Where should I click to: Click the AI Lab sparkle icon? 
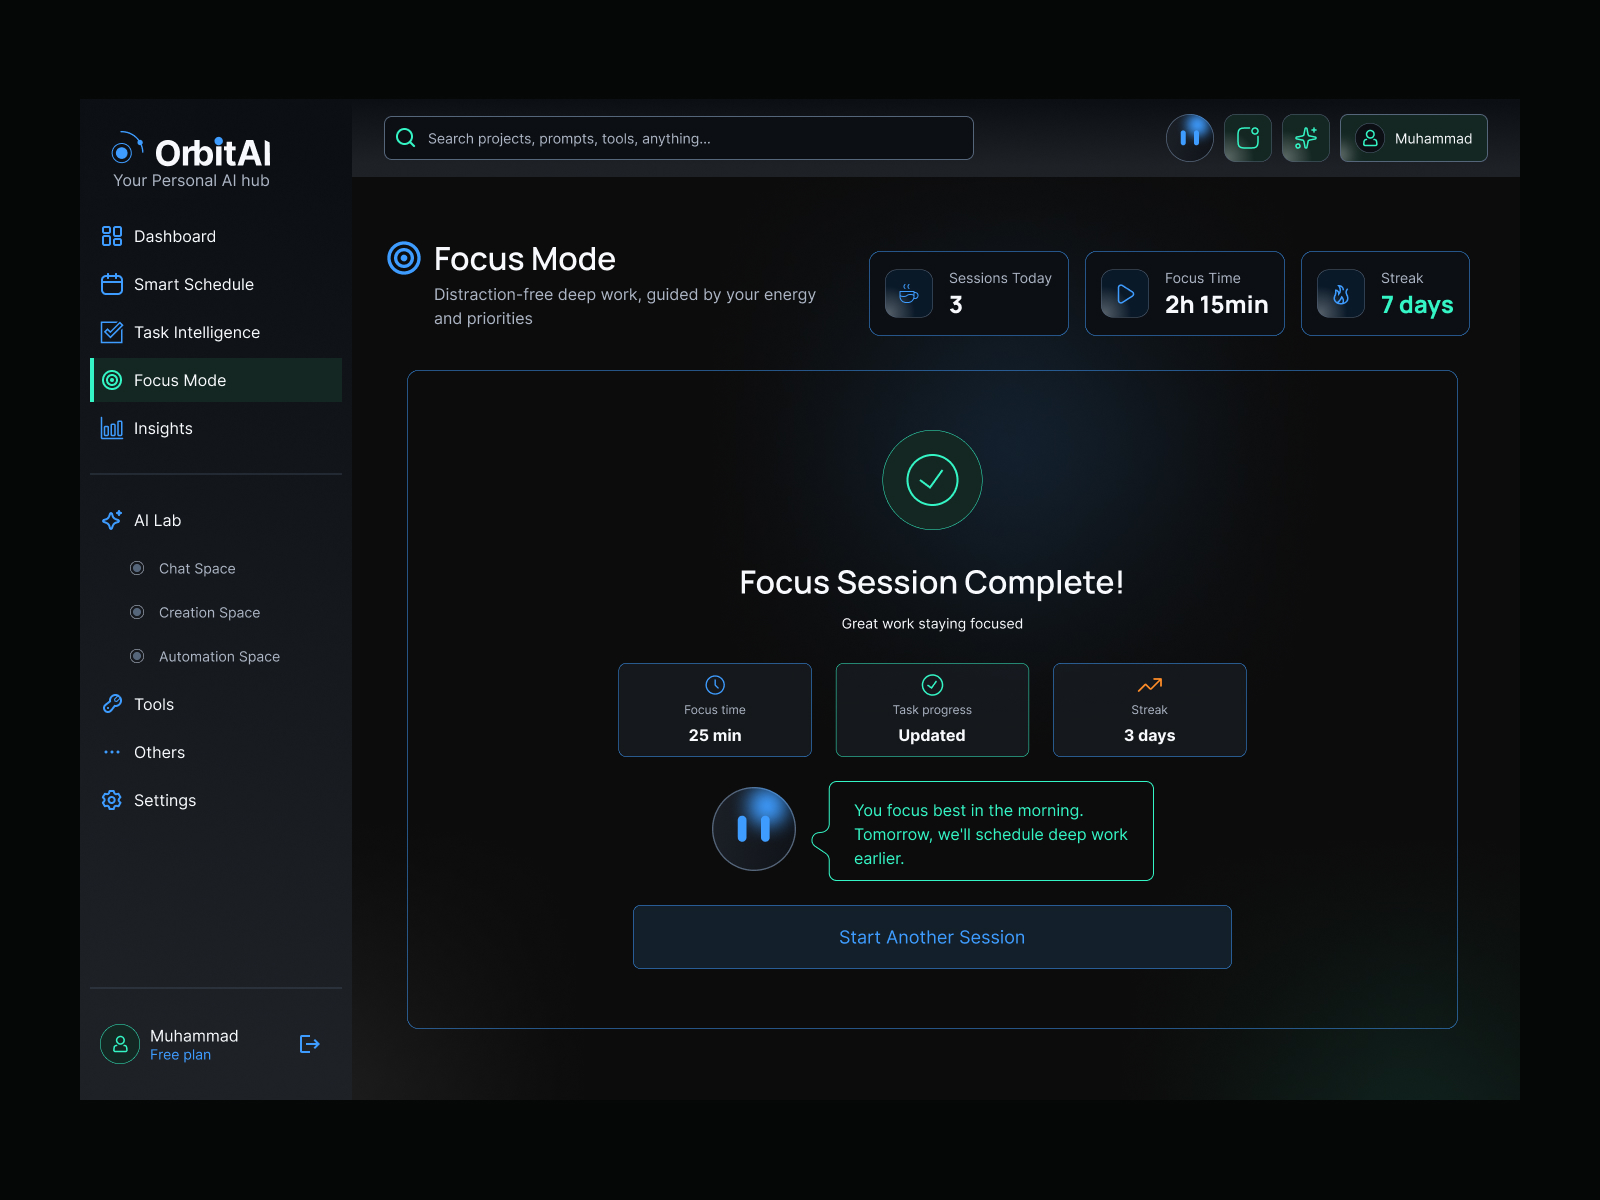tap(112, 520)
